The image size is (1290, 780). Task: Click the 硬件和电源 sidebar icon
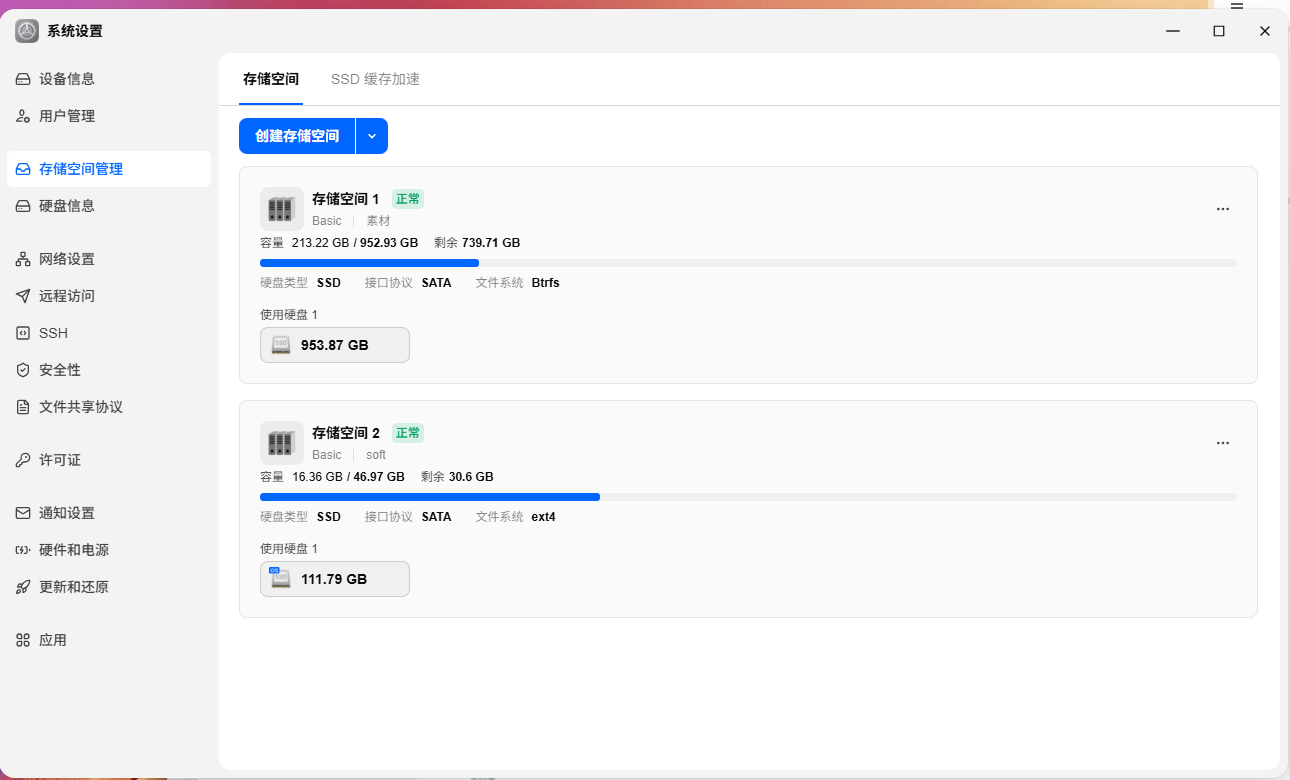pyautogui.click(x=23, y=550)
